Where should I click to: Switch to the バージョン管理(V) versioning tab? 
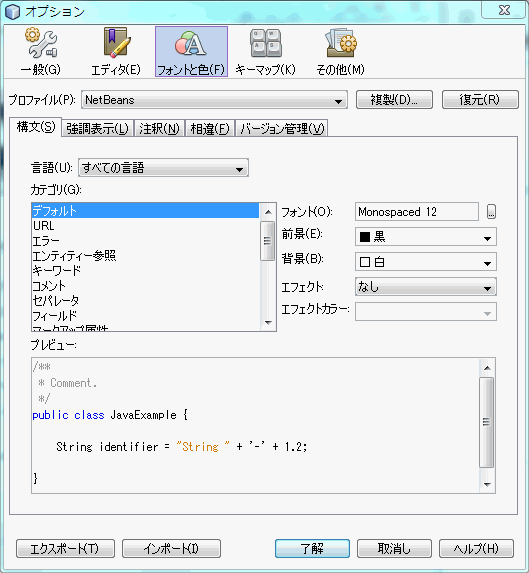click(x=282, y=129)
